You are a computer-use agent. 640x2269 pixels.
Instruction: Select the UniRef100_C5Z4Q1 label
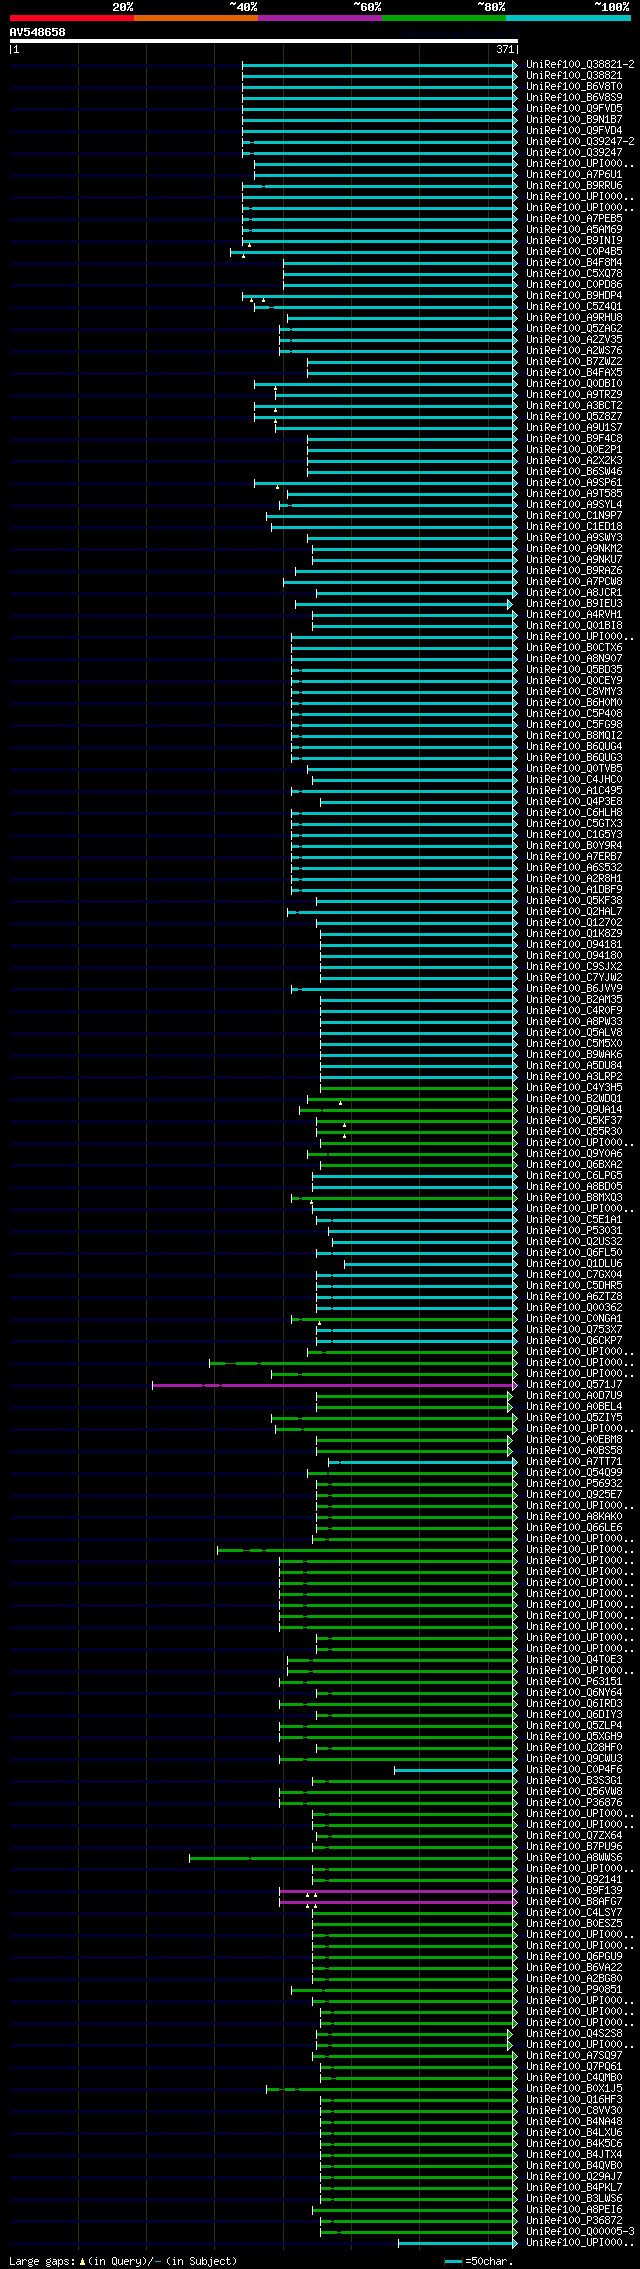tap(574, 306)
